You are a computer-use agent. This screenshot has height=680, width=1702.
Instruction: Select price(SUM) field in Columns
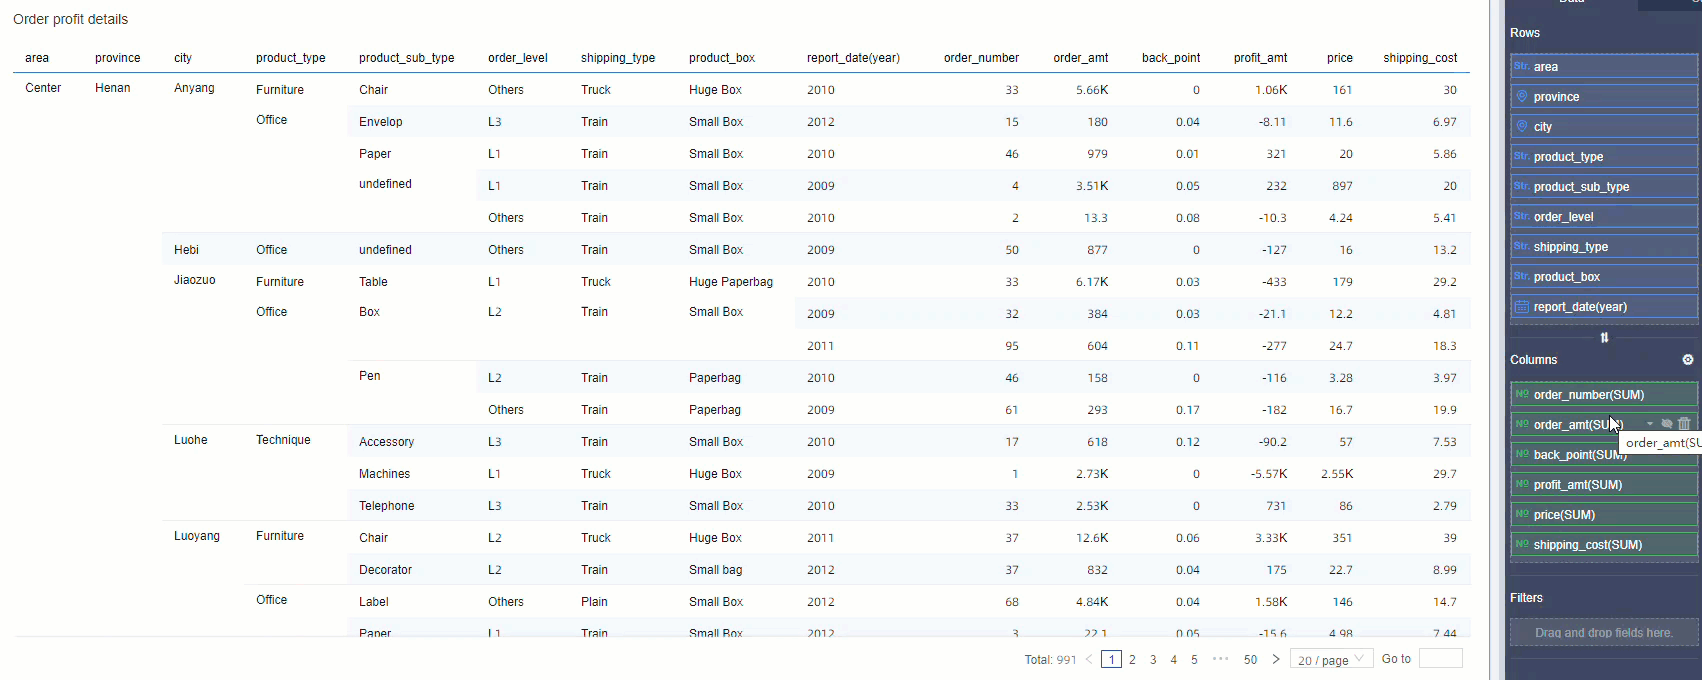pyautogui.click(x=1604, y=515)
